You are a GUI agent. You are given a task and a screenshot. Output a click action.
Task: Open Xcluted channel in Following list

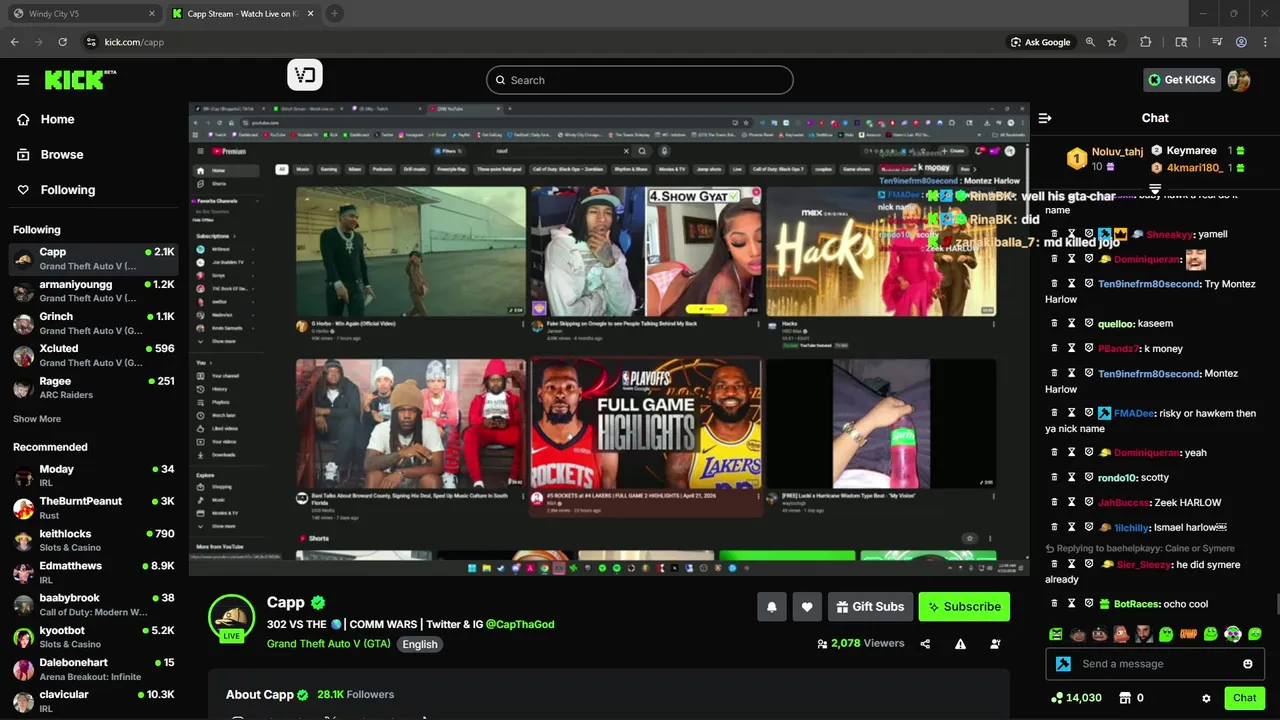(x=94, y=355)
